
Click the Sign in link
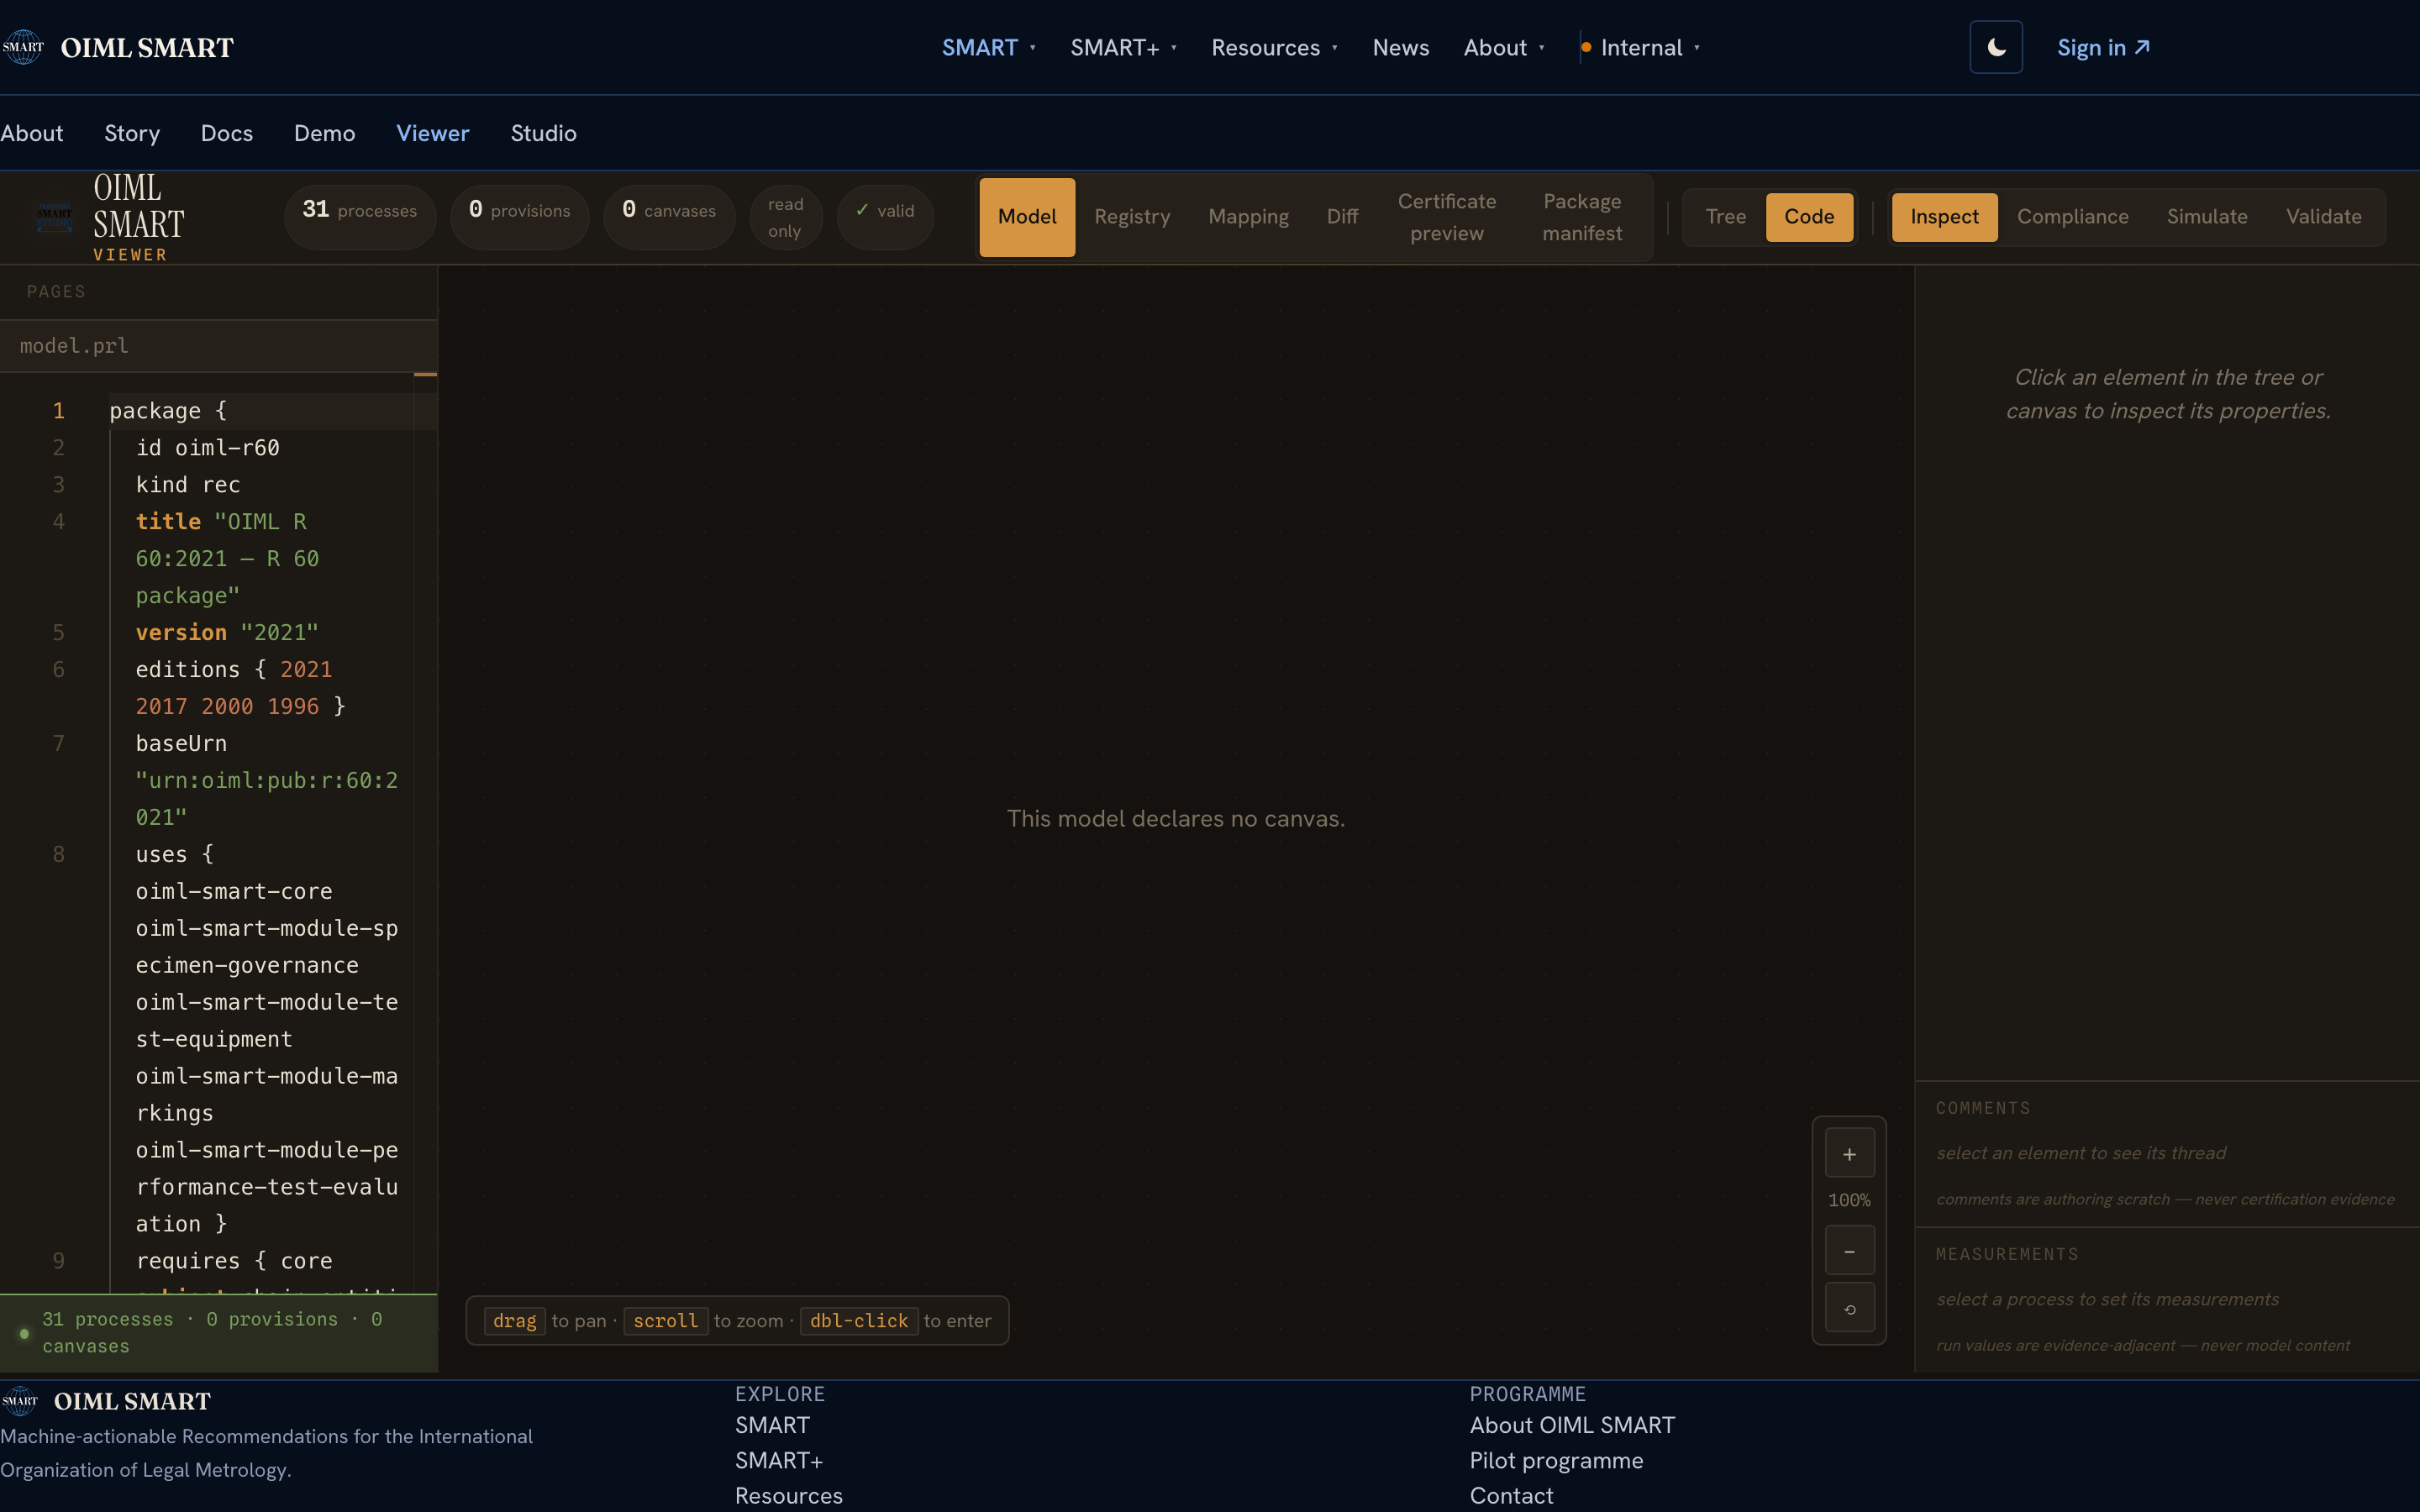(2103, 47)
